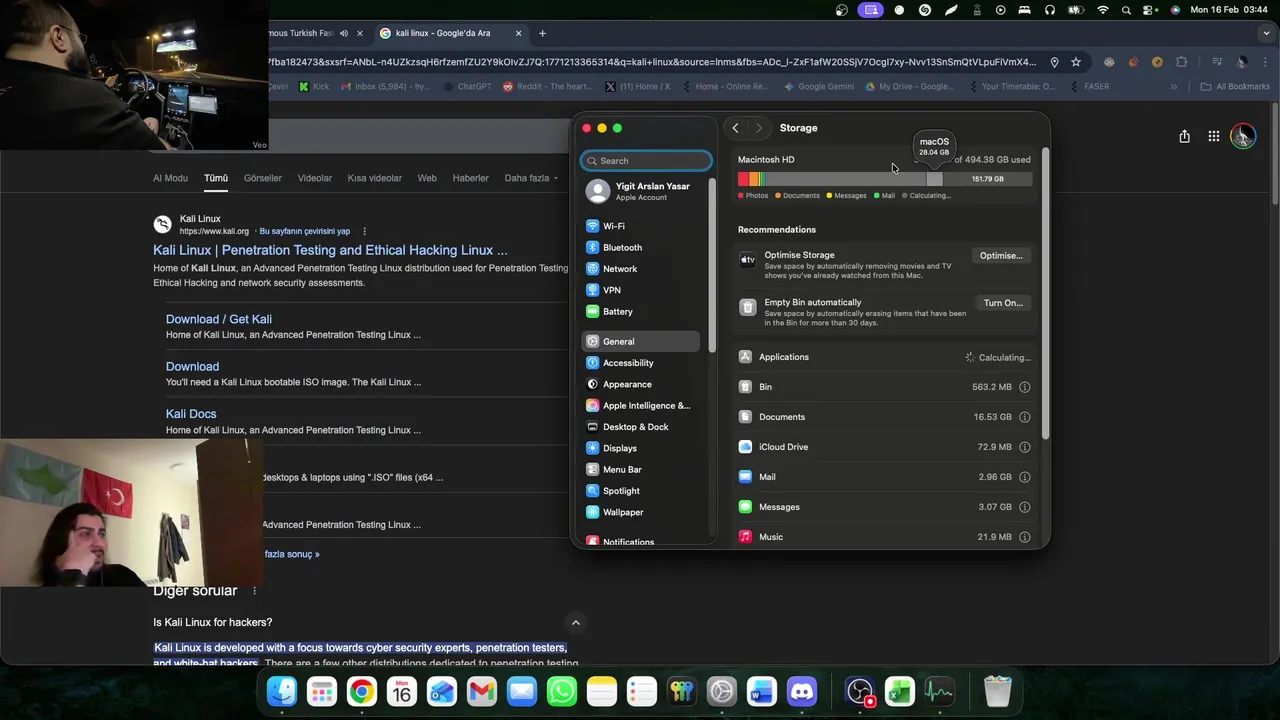The image size is (1280, 720).
Task: Switch to Haberler search tab
Action: (470, 178)
